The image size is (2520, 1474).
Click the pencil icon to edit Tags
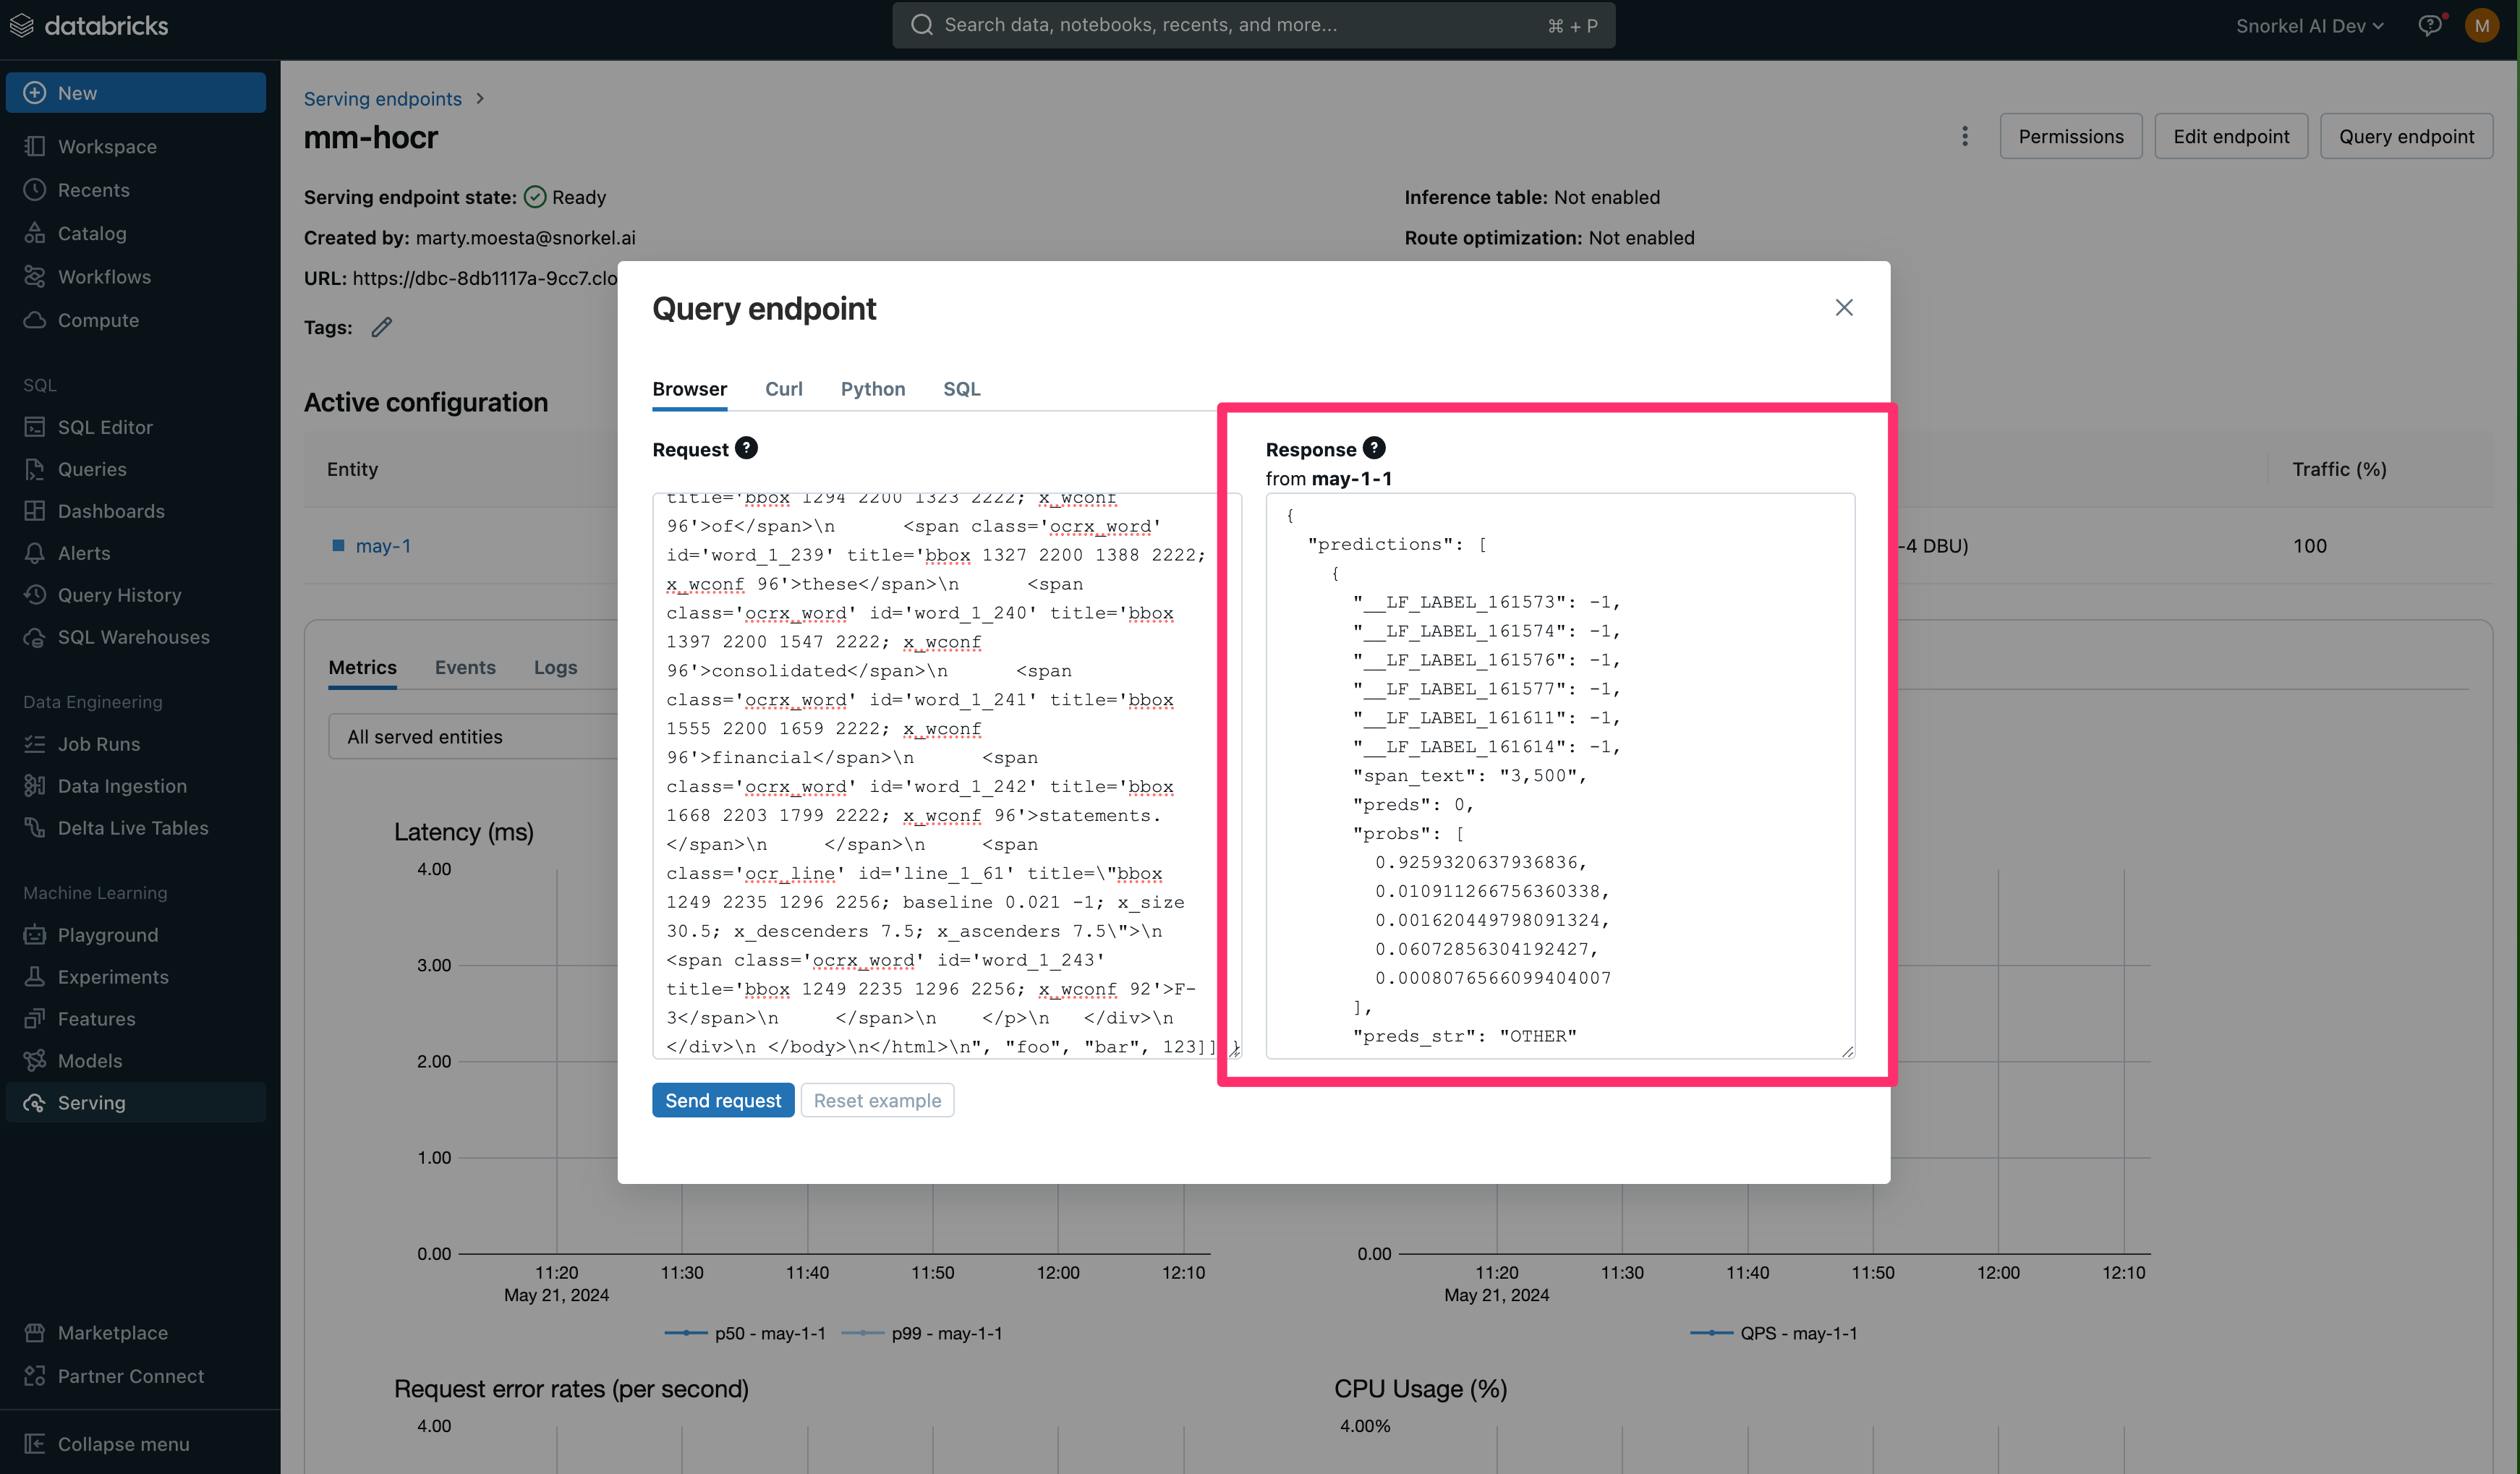(x=382, y=327)
